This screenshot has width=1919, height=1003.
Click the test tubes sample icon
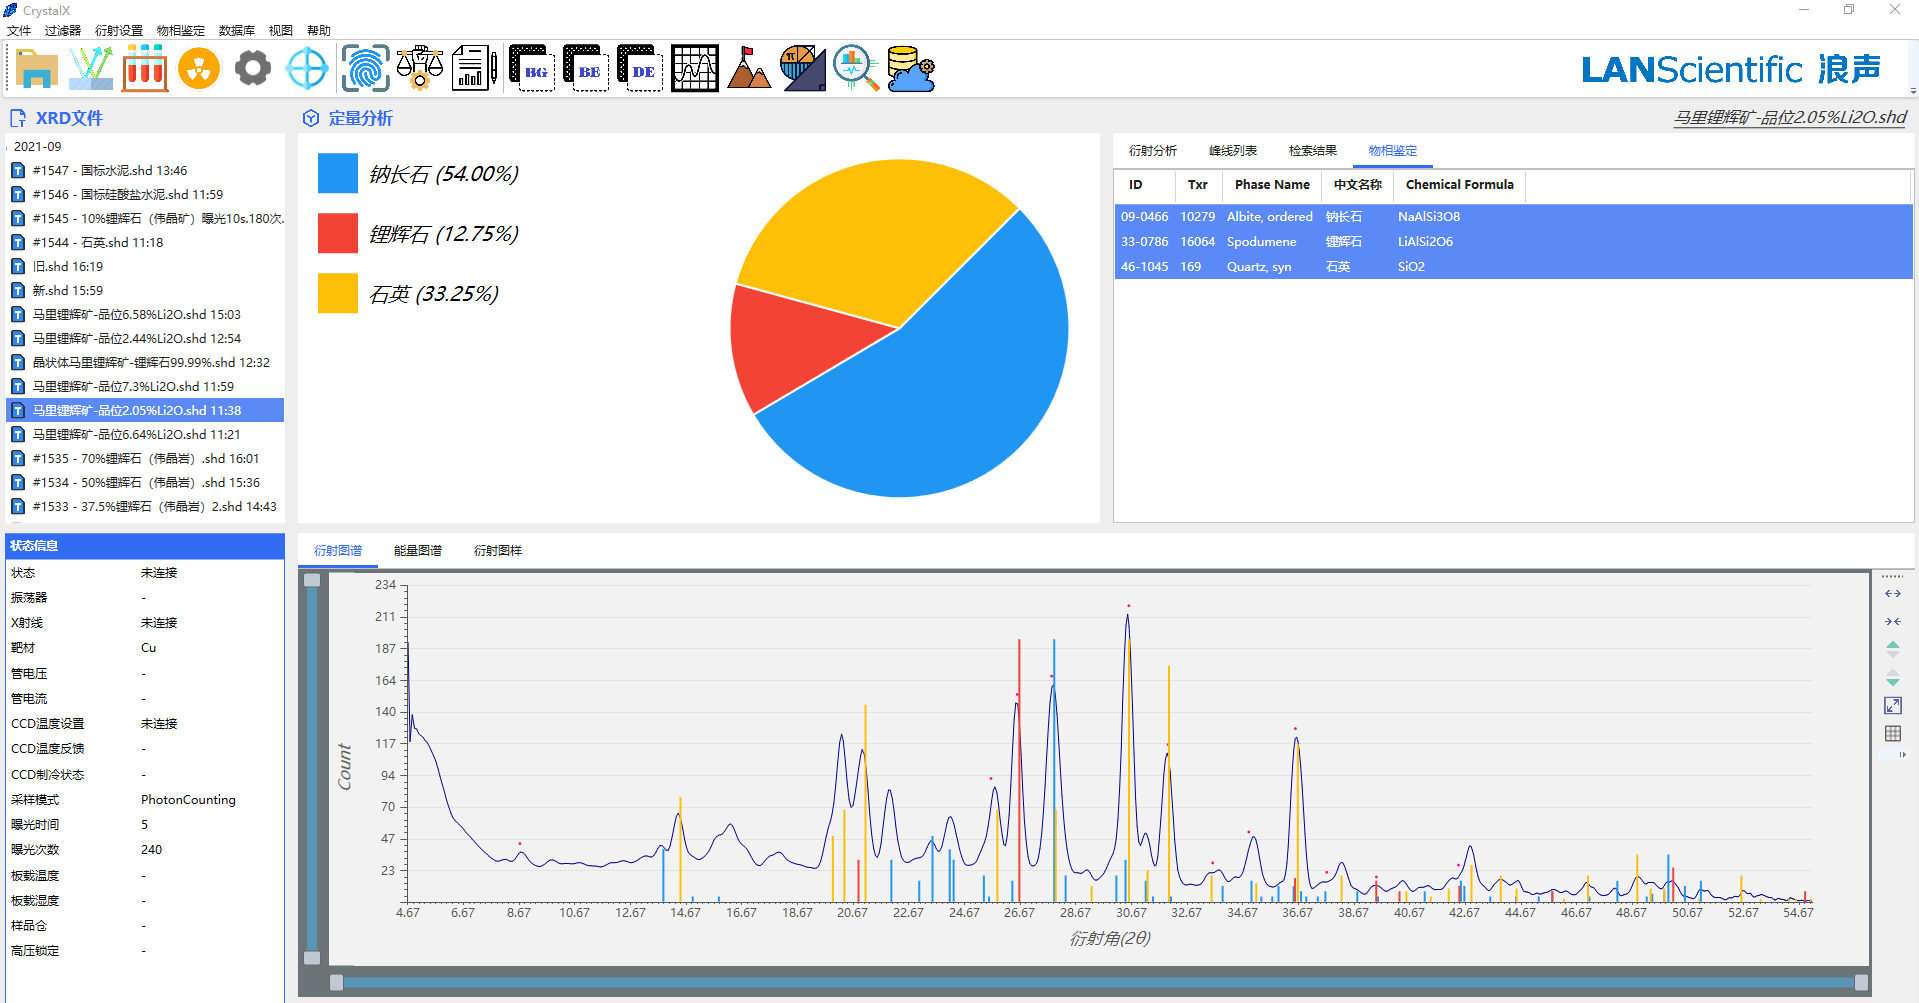(x=145, y=69)
